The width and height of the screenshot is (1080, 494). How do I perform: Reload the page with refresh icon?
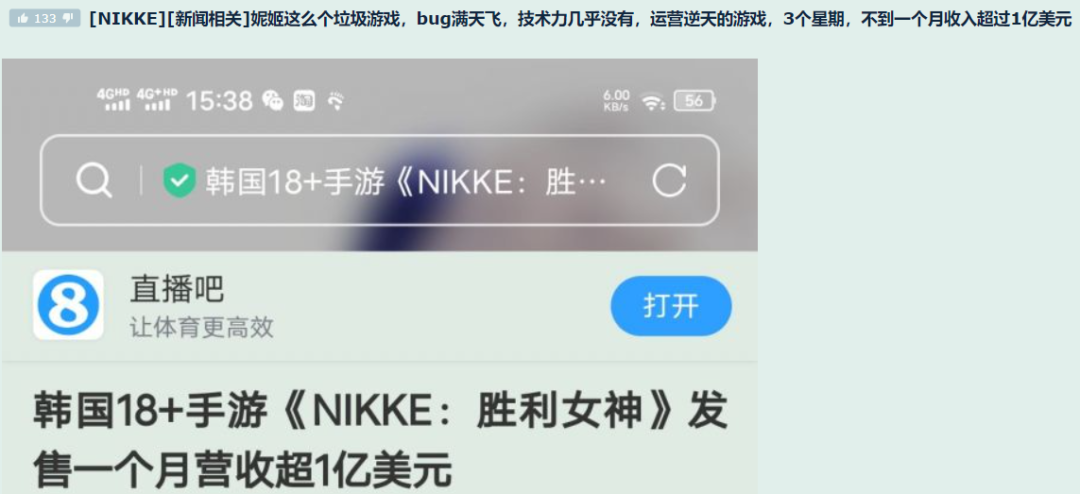tap(669, 181)
